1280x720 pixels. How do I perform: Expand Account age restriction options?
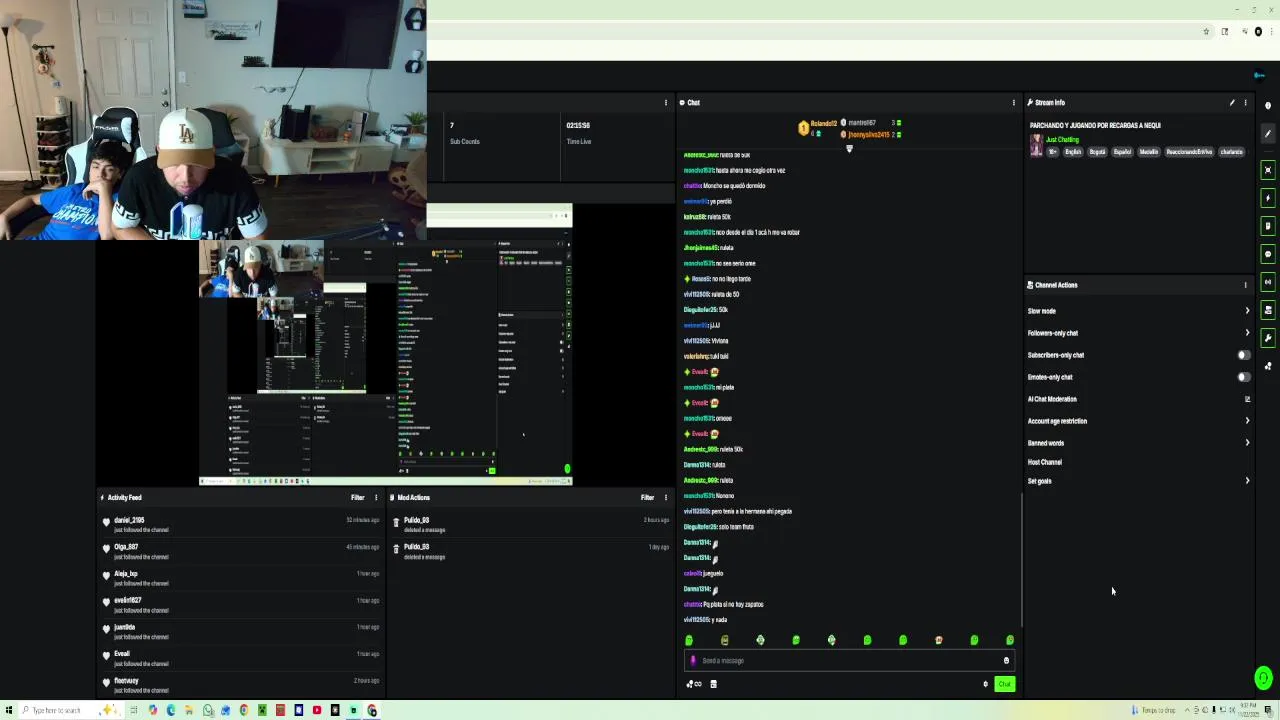(x=1247, y=421)
